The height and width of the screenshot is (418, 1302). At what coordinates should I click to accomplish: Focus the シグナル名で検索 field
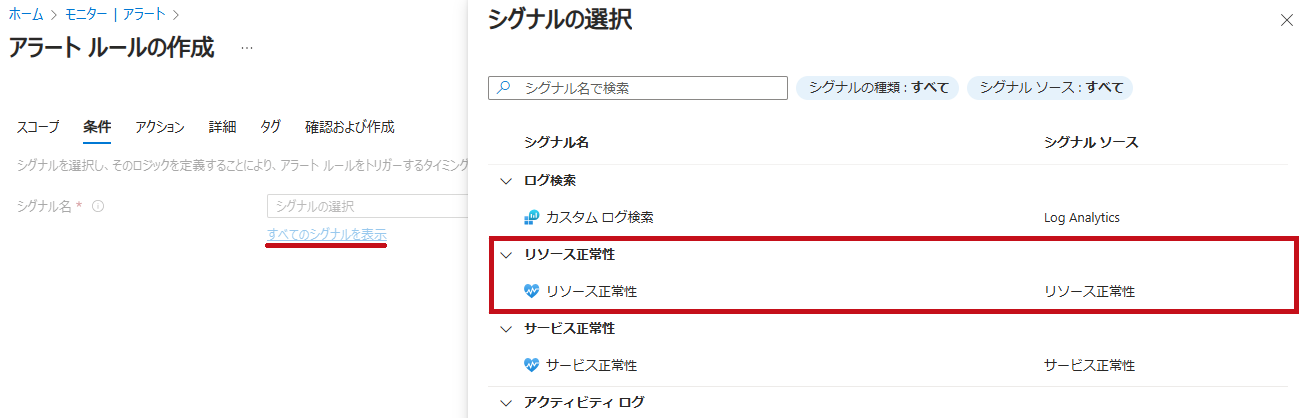638,88
